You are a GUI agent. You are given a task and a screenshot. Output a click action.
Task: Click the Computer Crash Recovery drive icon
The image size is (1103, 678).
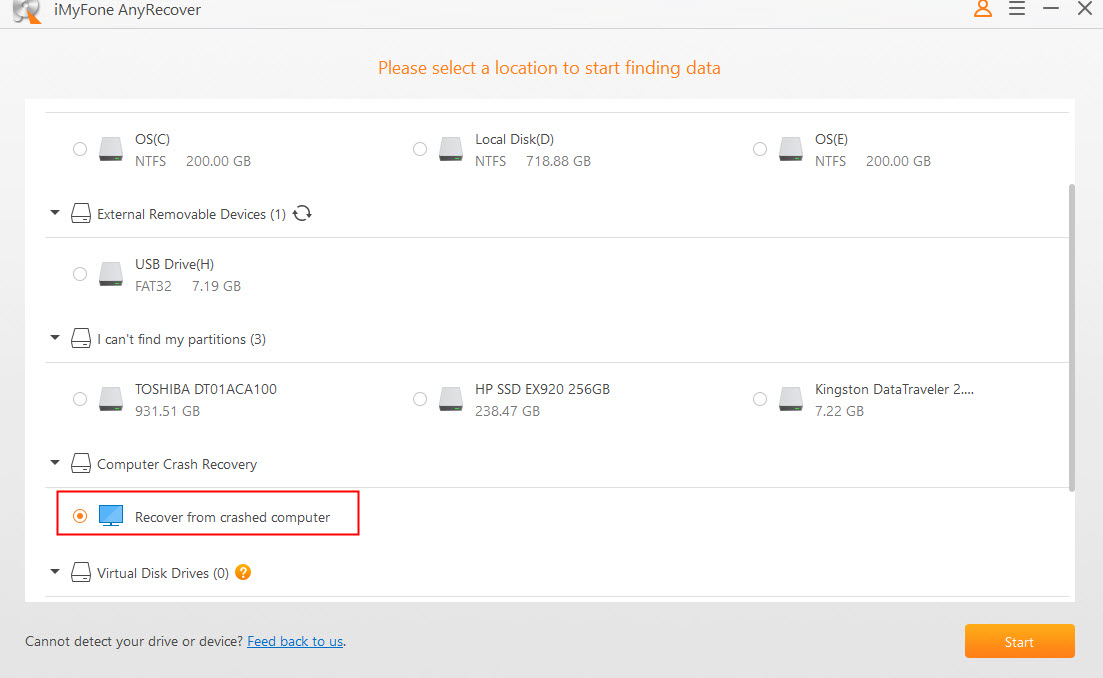click(81, 463)
